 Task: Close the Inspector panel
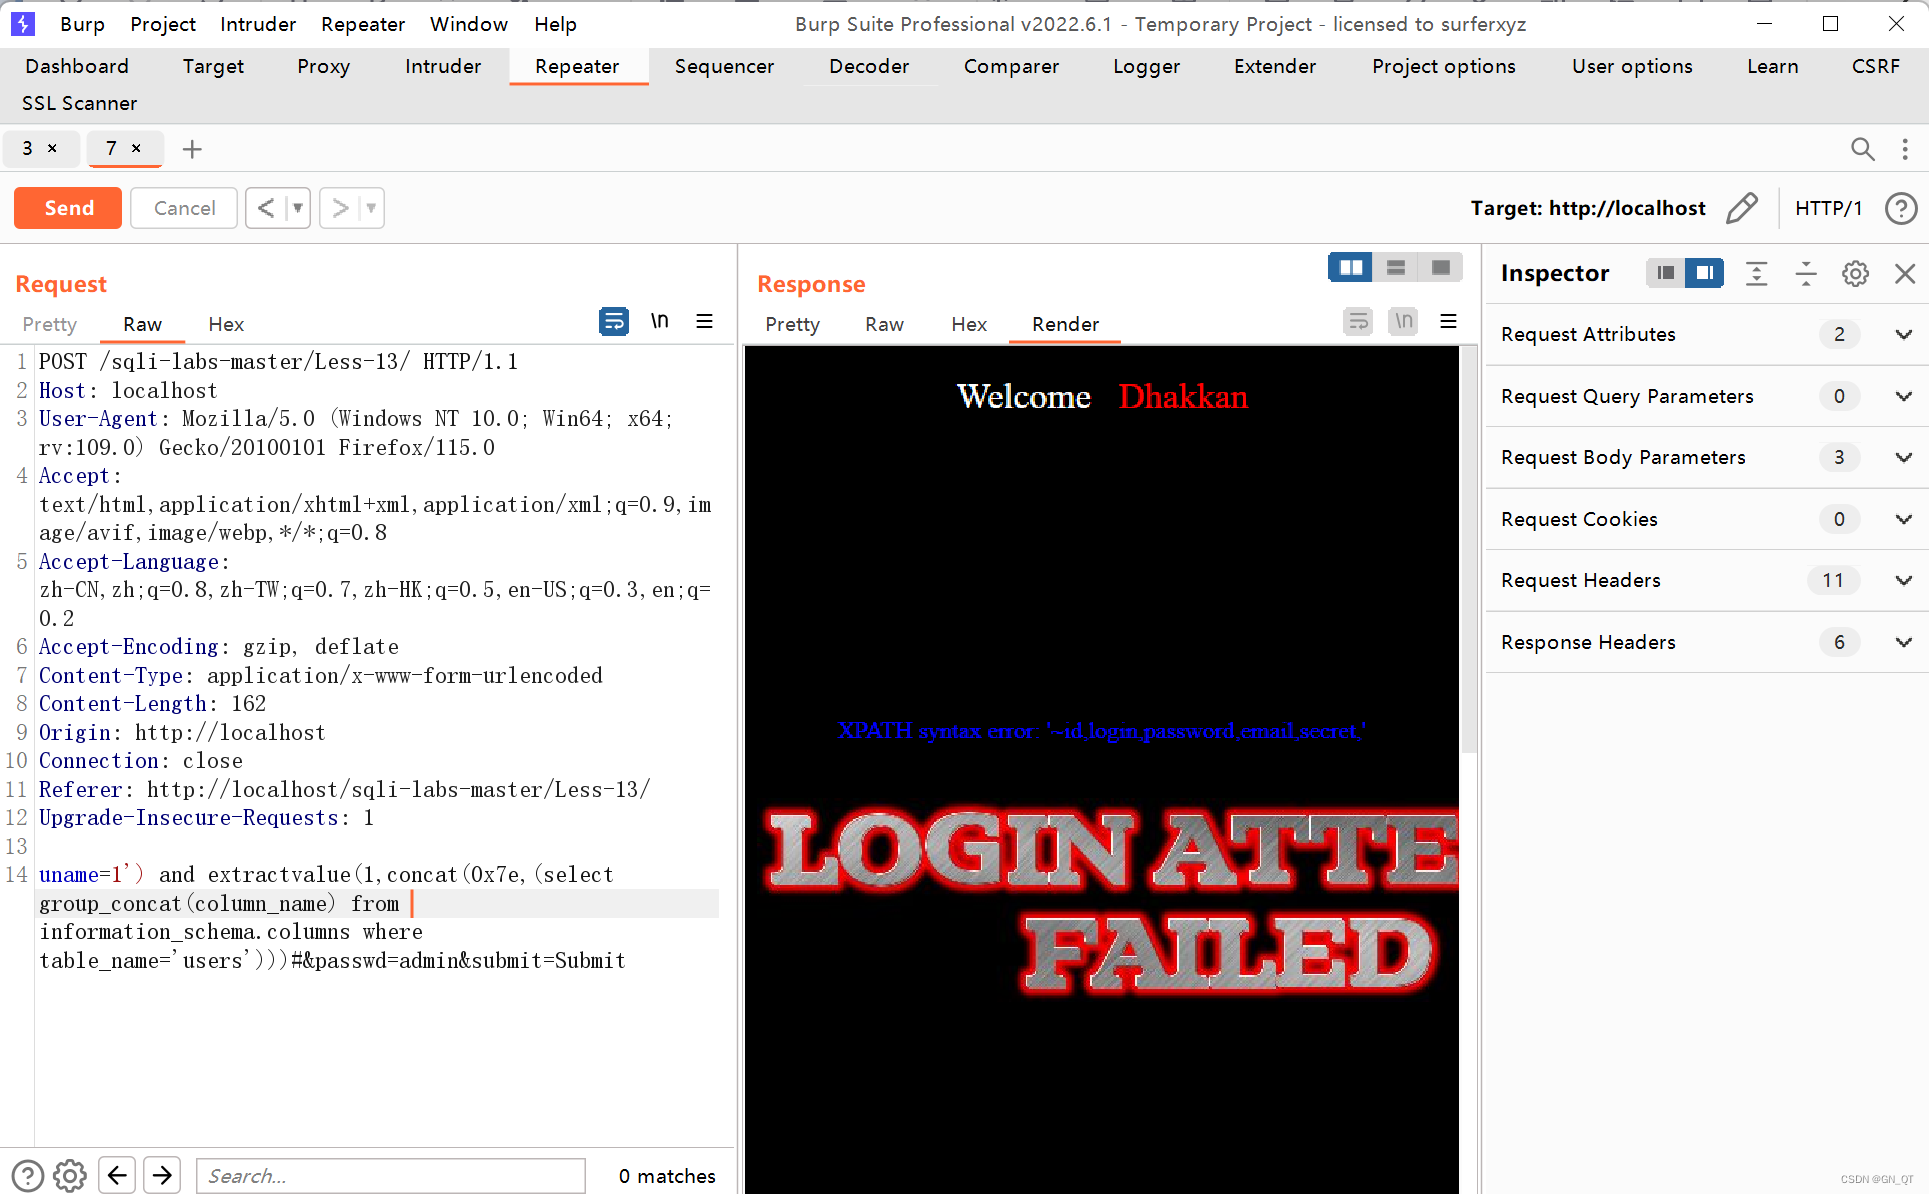point(1905,273)
